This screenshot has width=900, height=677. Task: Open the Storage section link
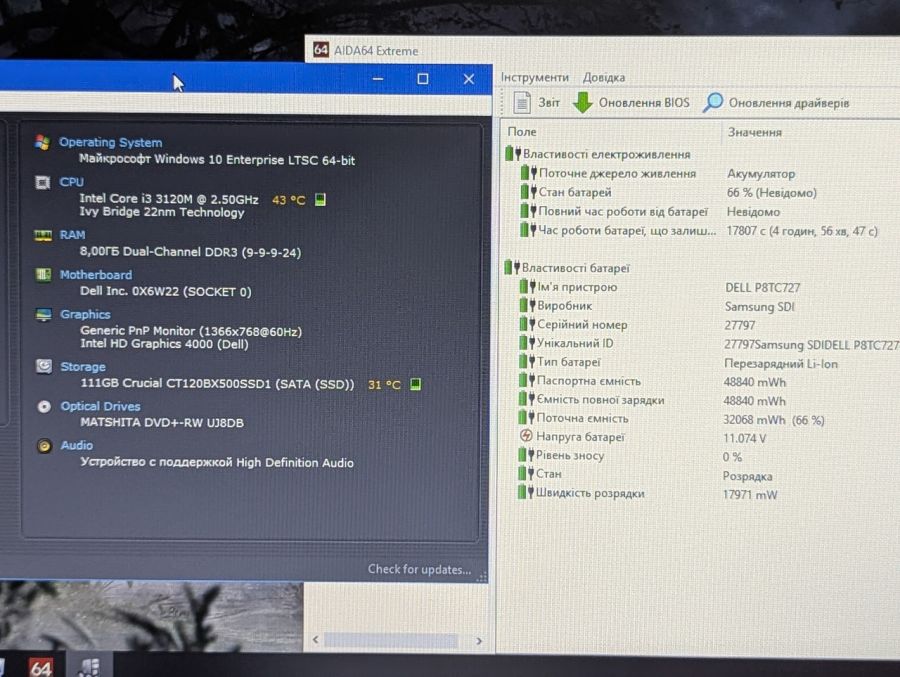point(83,366)
